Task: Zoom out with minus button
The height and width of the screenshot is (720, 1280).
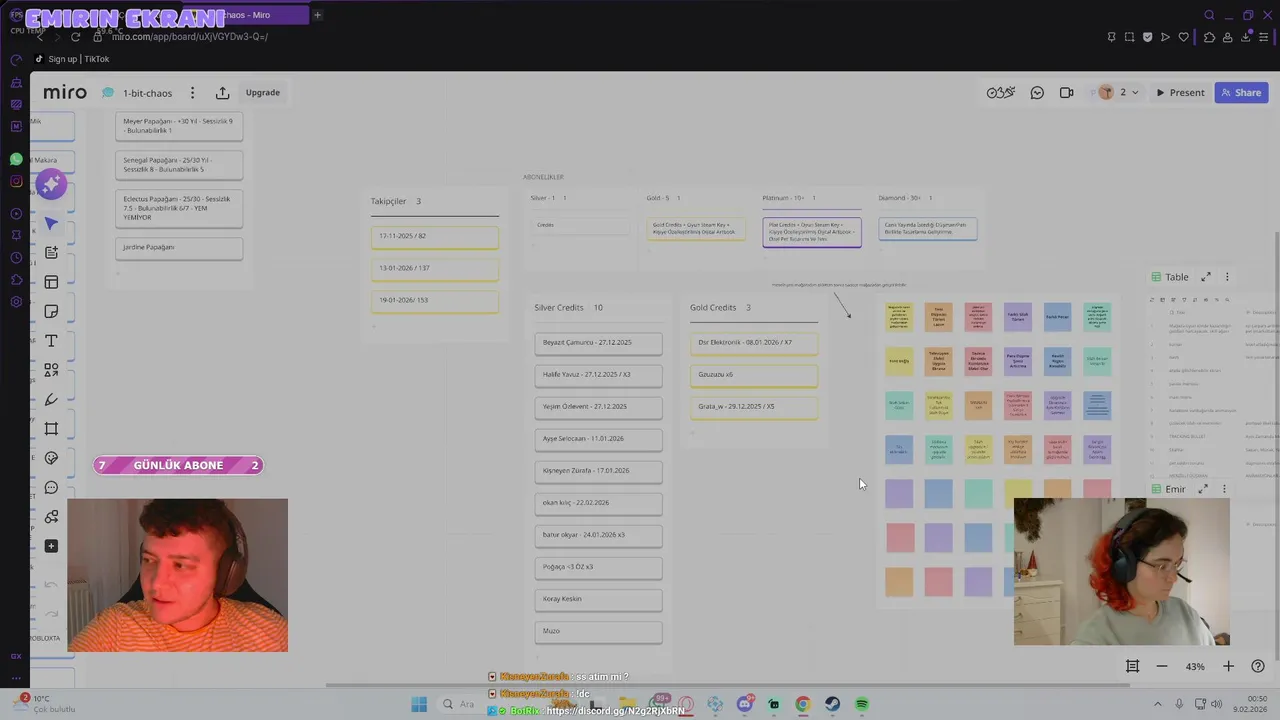Action: pyautogui.click(x=1162, y=666)
